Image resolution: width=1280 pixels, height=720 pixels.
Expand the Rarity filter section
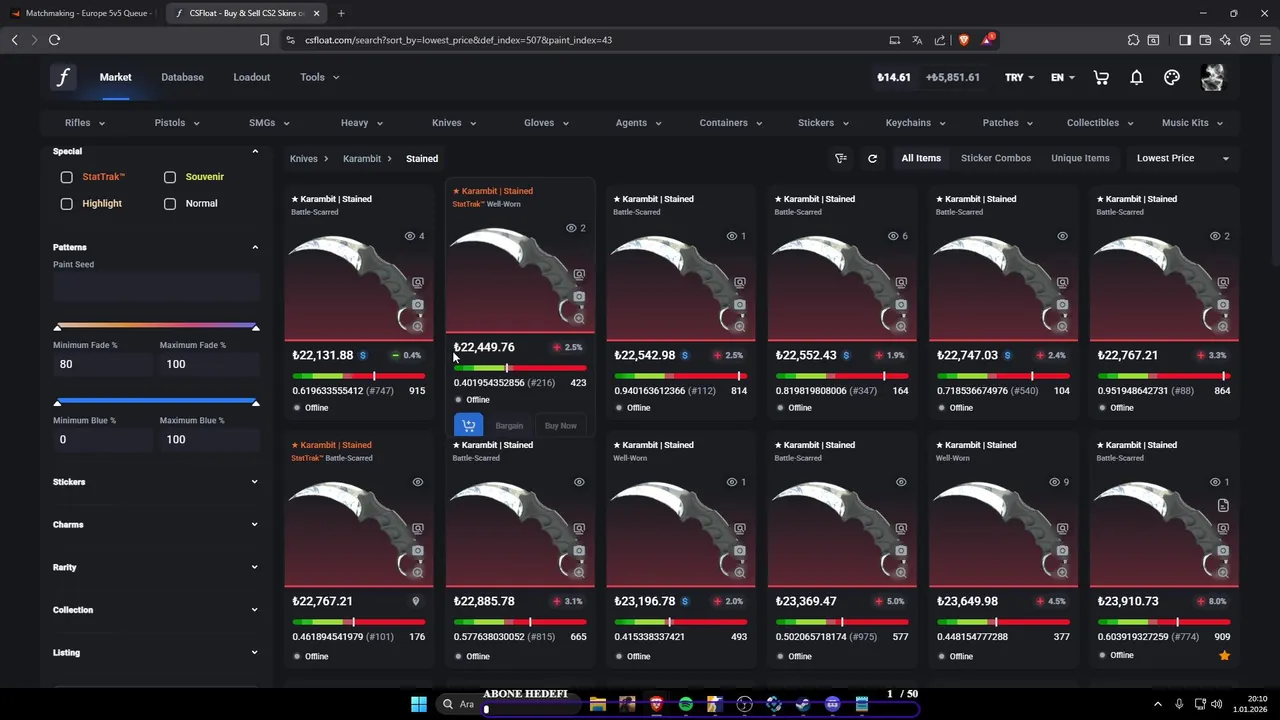pyautogui.click(x=155, y=567)
